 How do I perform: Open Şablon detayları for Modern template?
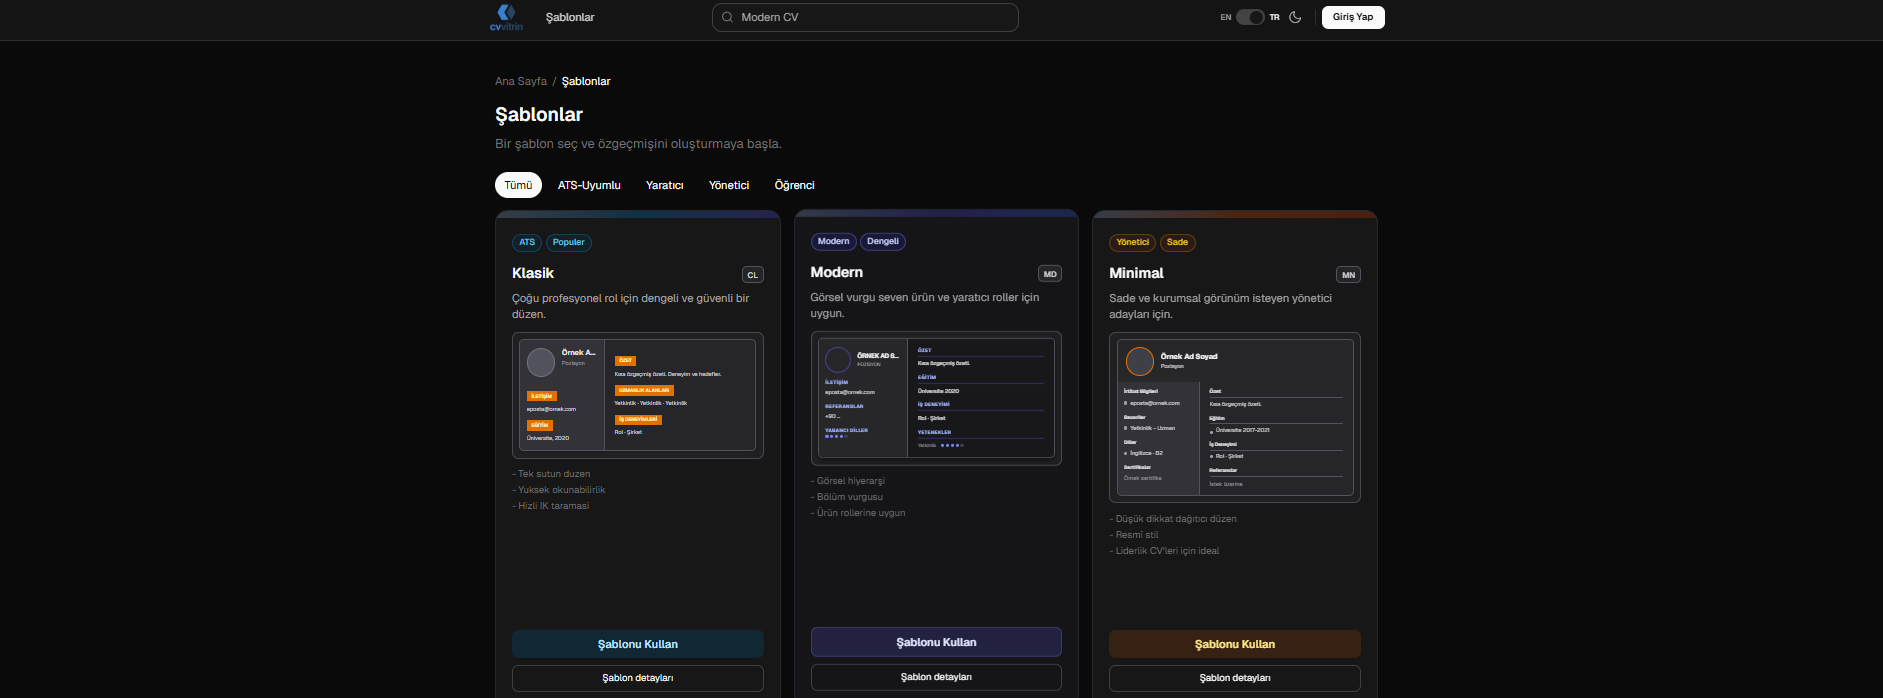[x=936, y=677]
